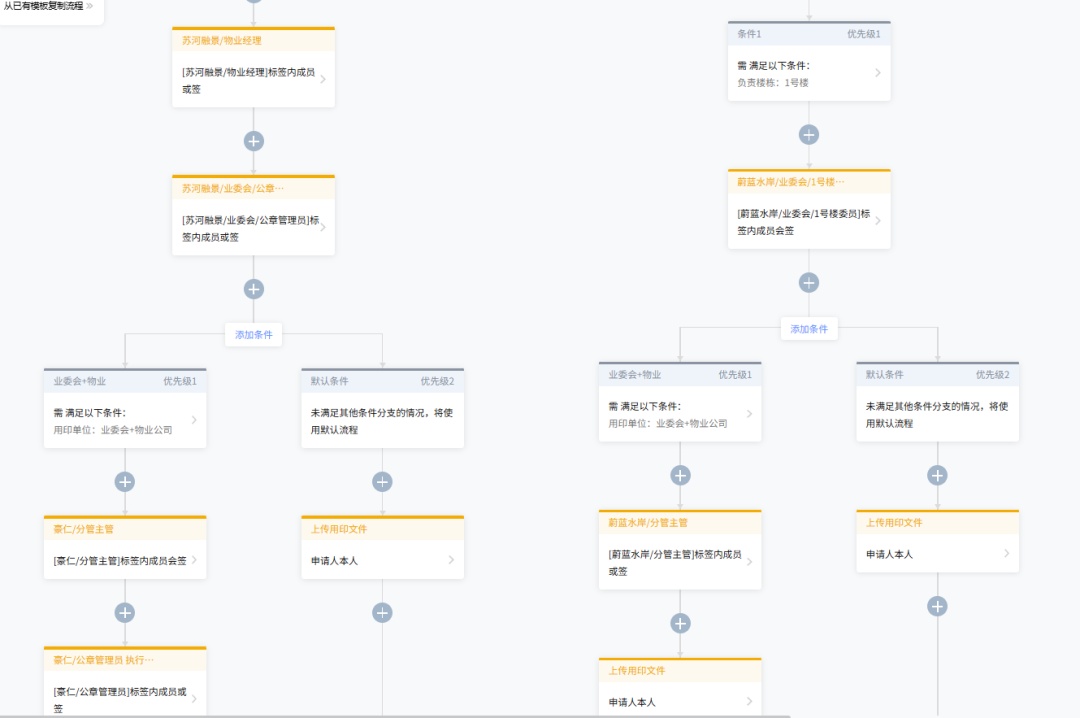Expand 豪仁/分管主管 node using its chevron
1080x718 pixels.
click(194, 561)
